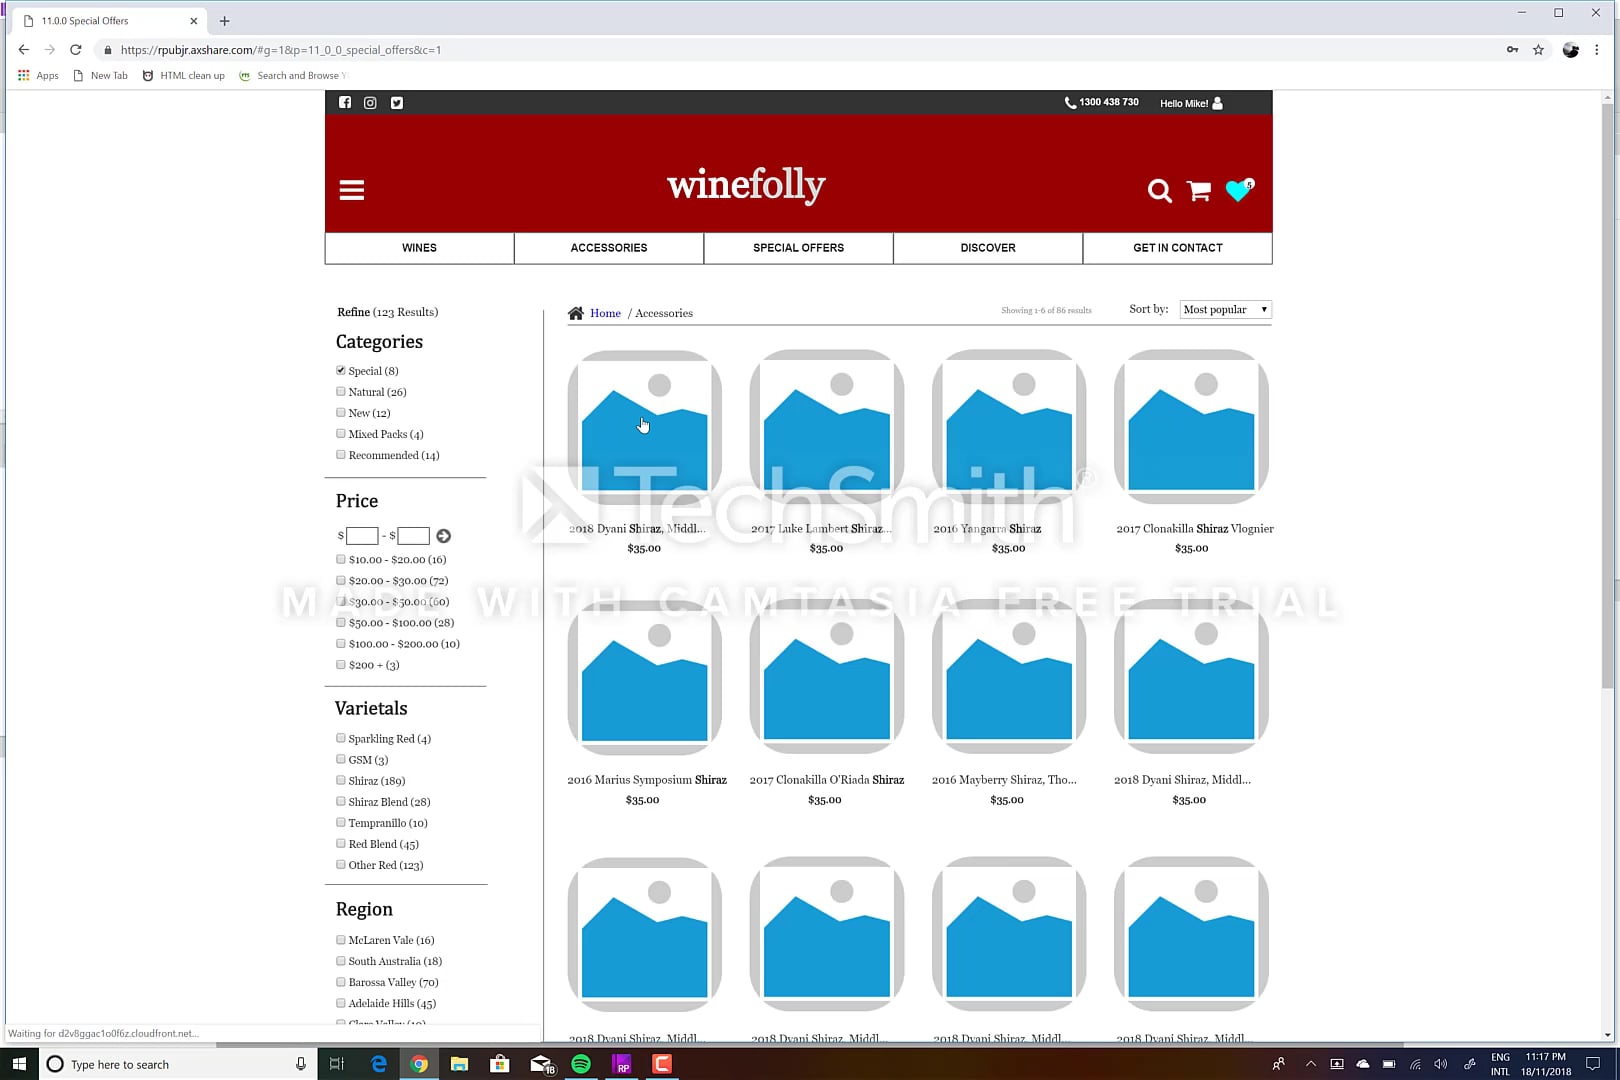The image size is (1620, 1080).
Task: Click the Home breadcrumb link
Action: pyautogui.click(x=605, y=312)
